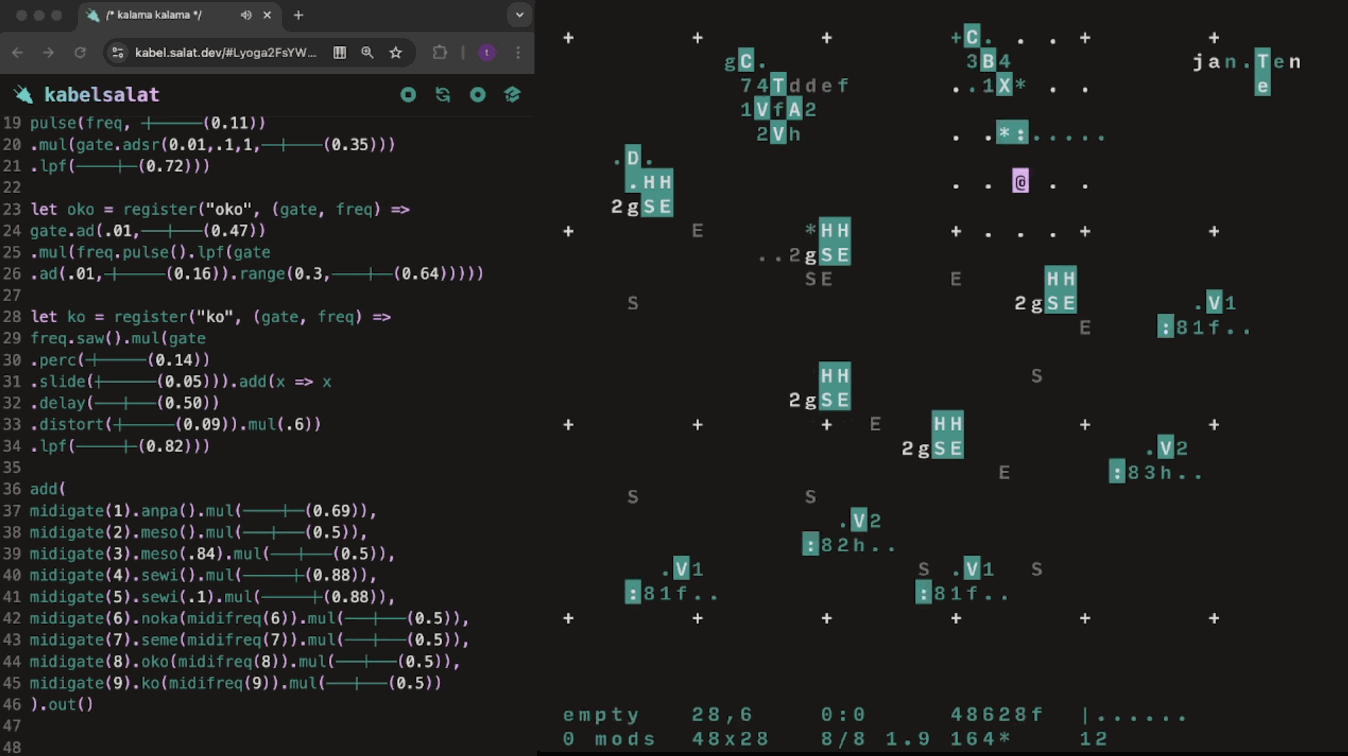Open a new browser tab
The width and height of the screenshot is (1348, 756).
click(x=298, y=16)
